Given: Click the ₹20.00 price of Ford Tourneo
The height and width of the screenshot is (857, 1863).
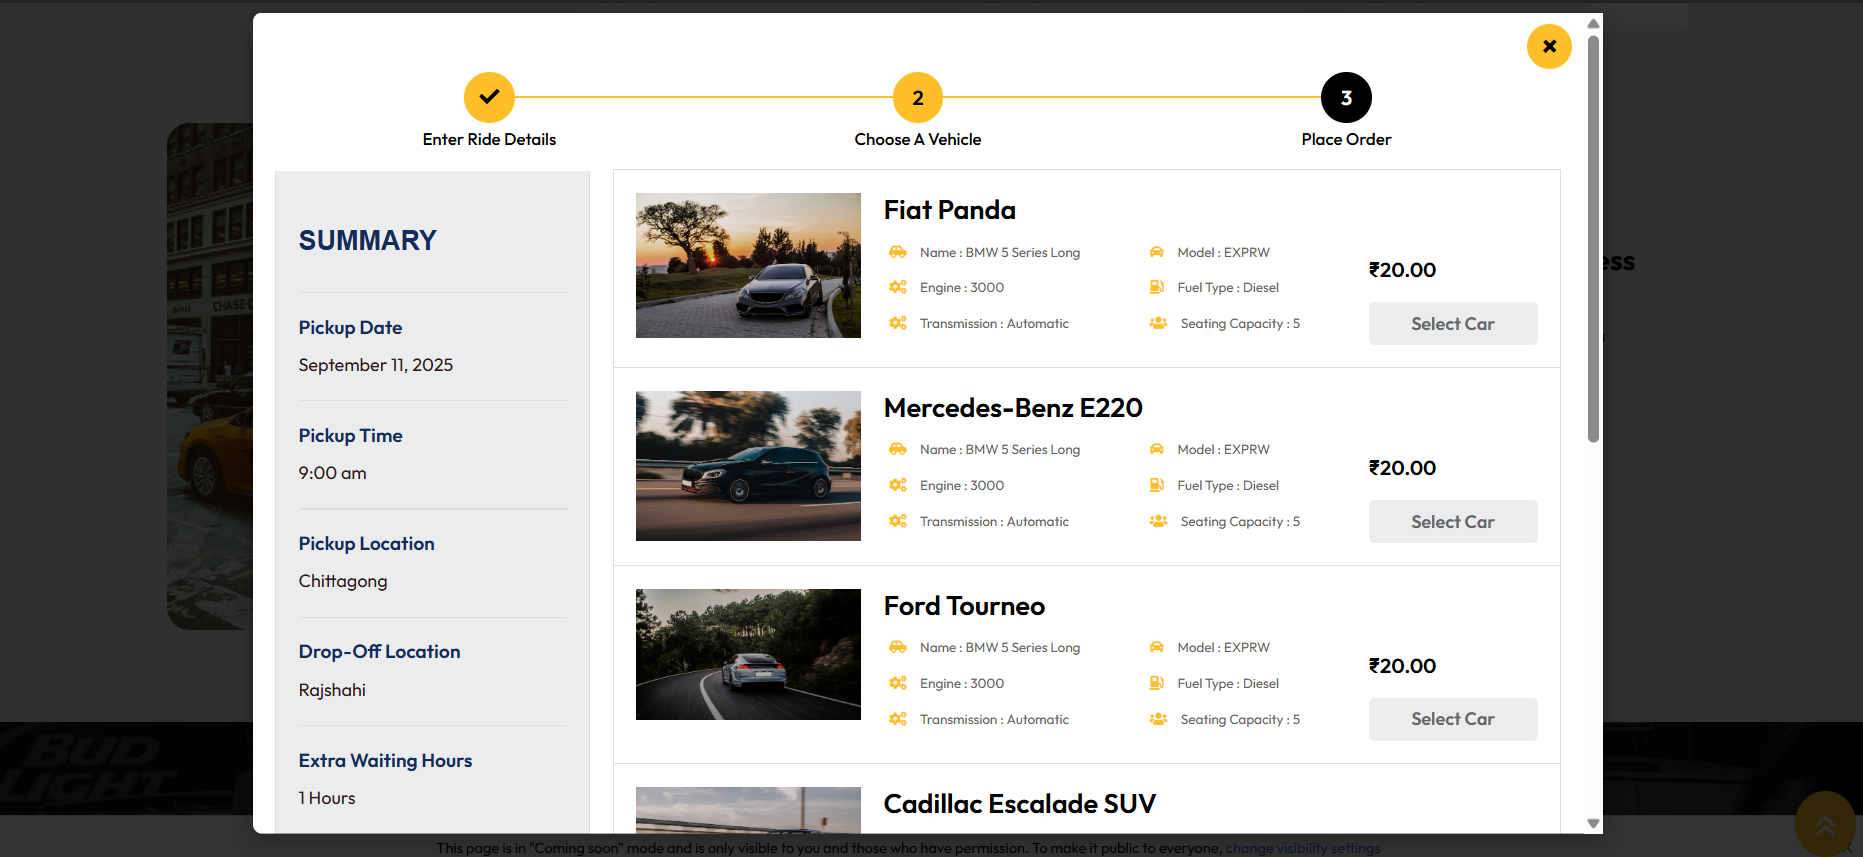Looking at the screenshot, I should [1402, 666].
